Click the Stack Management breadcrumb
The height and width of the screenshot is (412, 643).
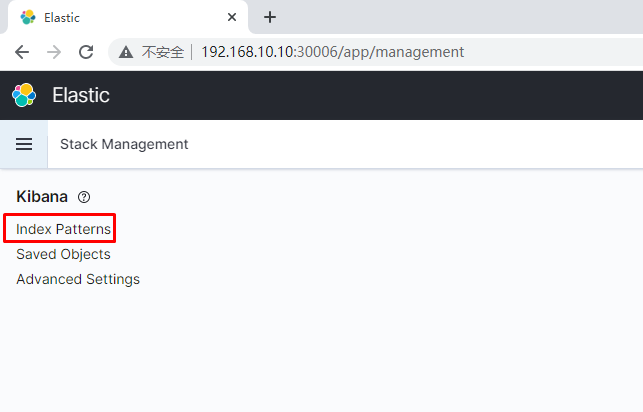tap(124, 144)
